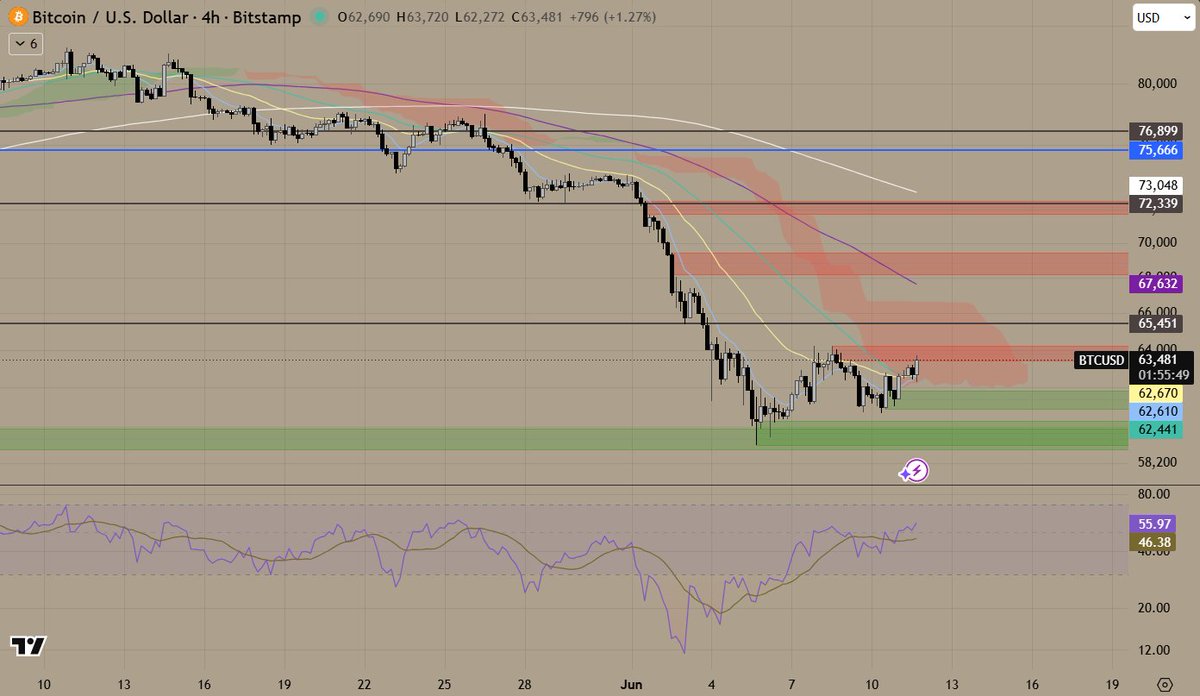
Task: Click the 72,339 price level label
Action: pos(1155,204)
